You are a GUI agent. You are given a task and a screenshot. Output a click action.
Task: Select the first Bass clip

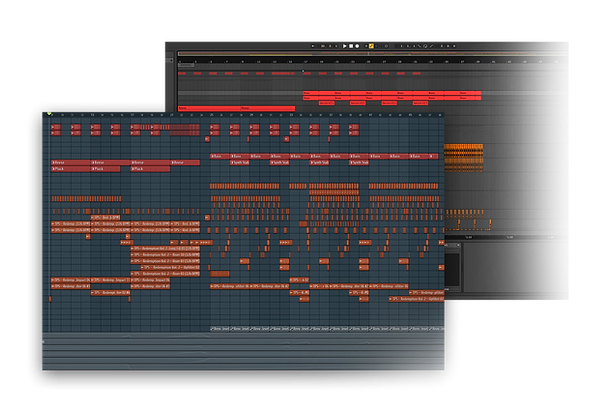(x=218, y=156)
